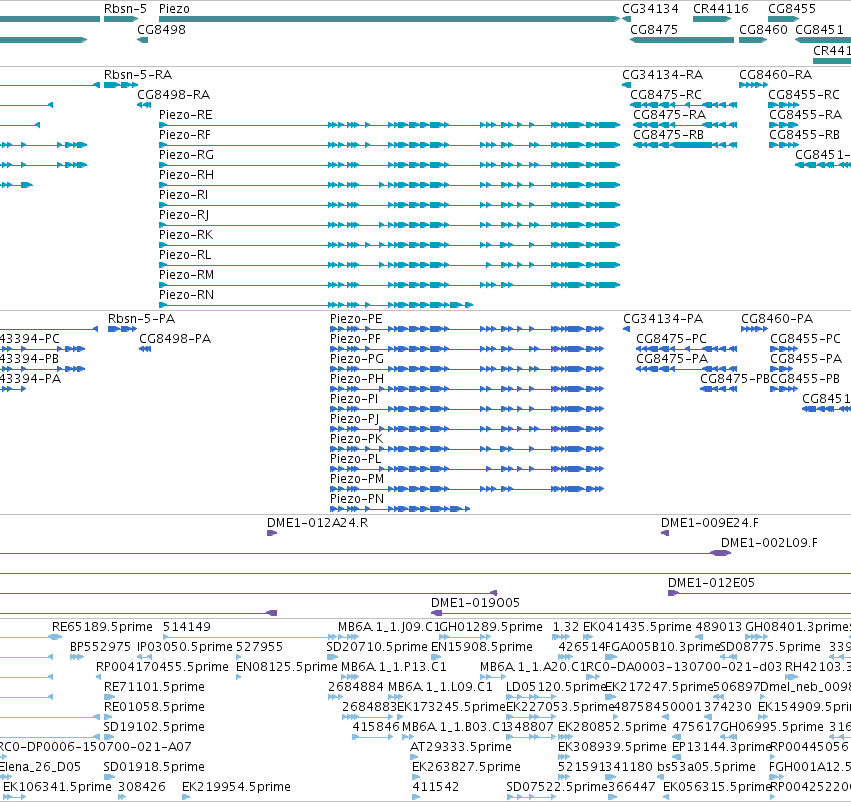The width and height of the screenshot is (851, 802).
Task: Click BAC end DME1-009E24.F
Action: (x=665, y=533)
